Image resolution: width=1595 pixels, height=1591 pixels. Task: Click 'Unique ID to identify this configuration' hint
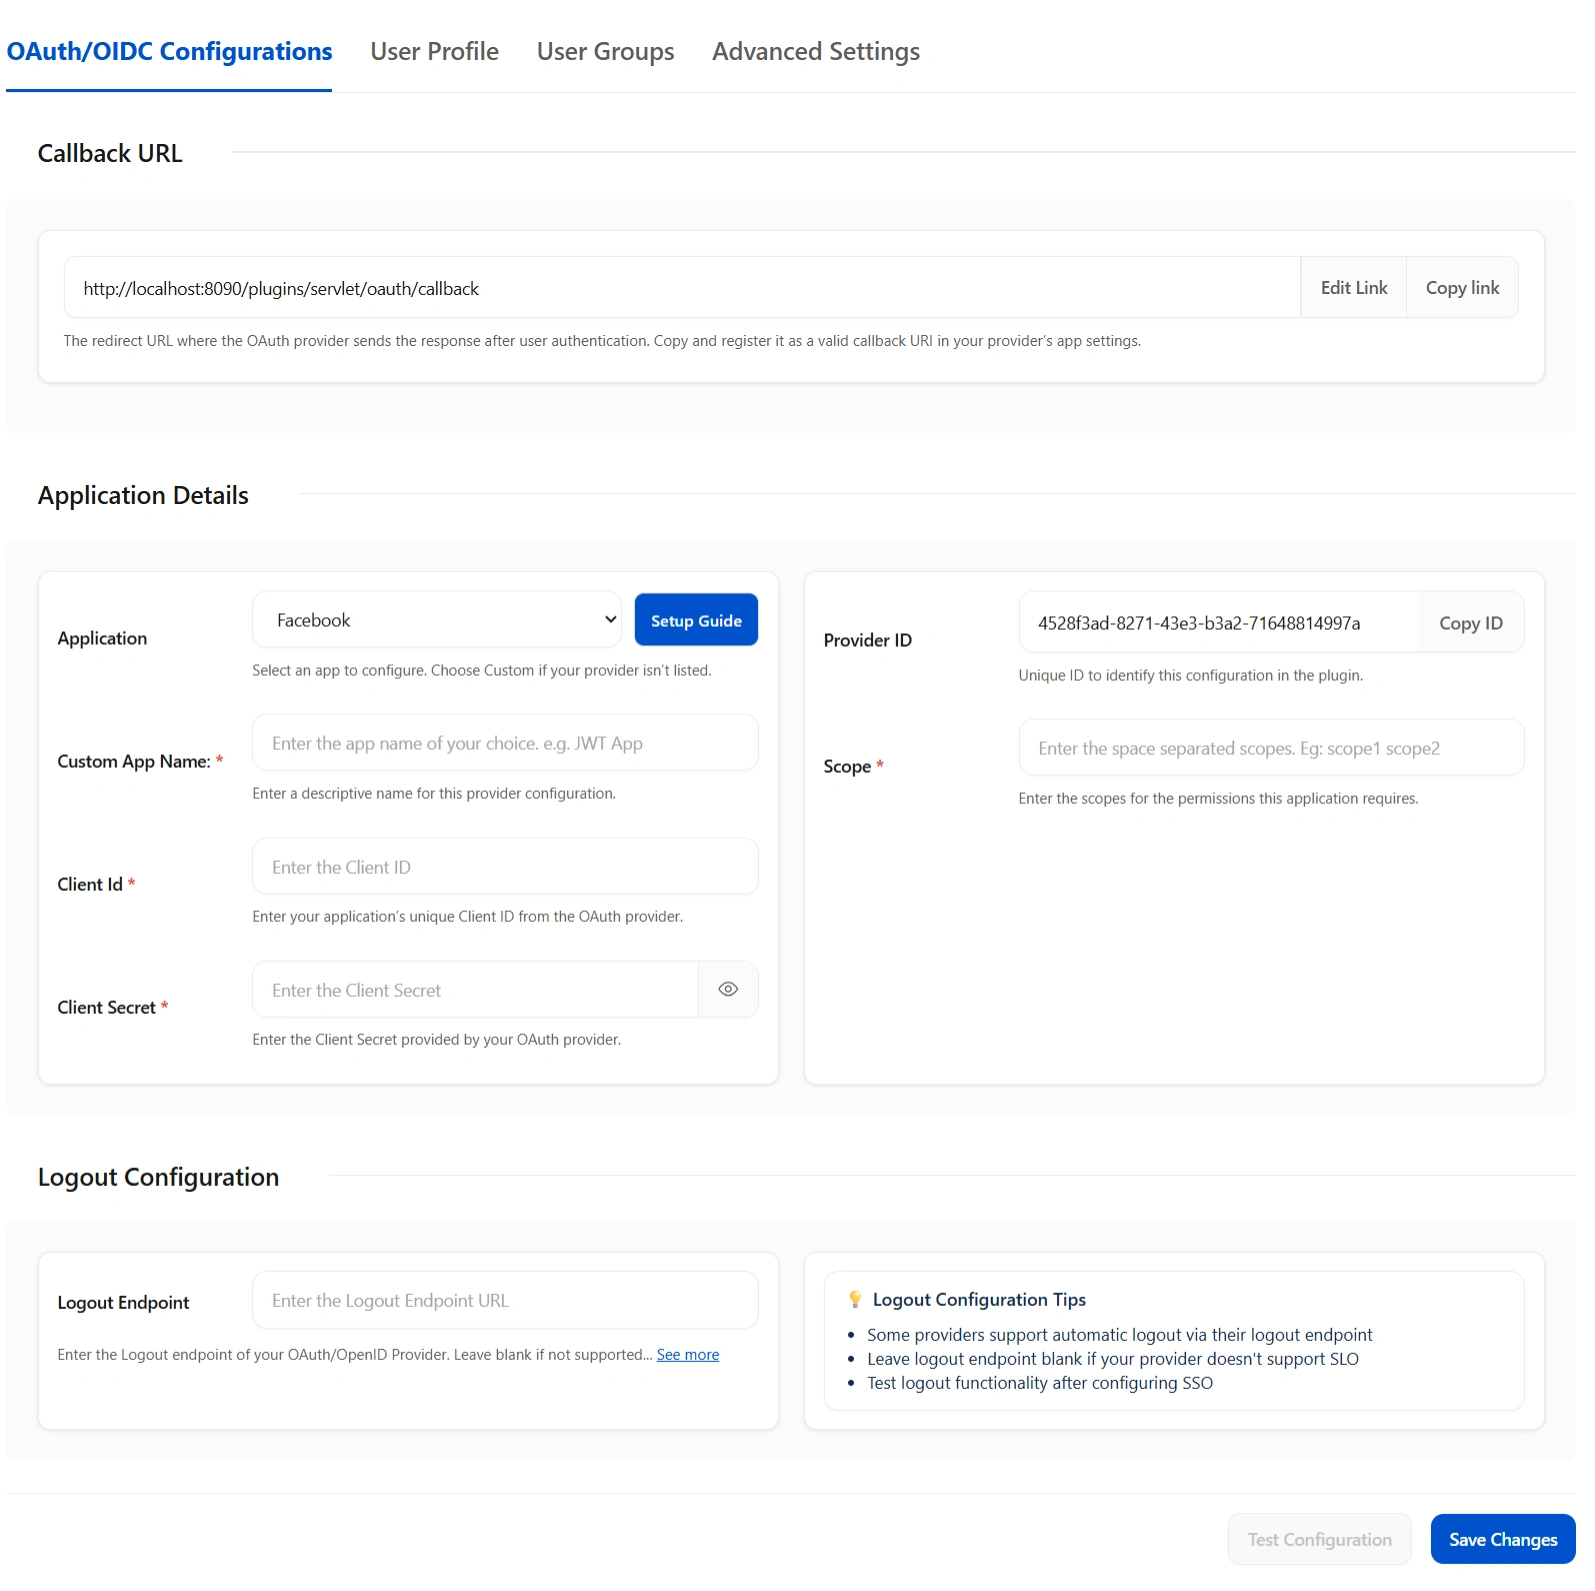(x=1190, y=675)
